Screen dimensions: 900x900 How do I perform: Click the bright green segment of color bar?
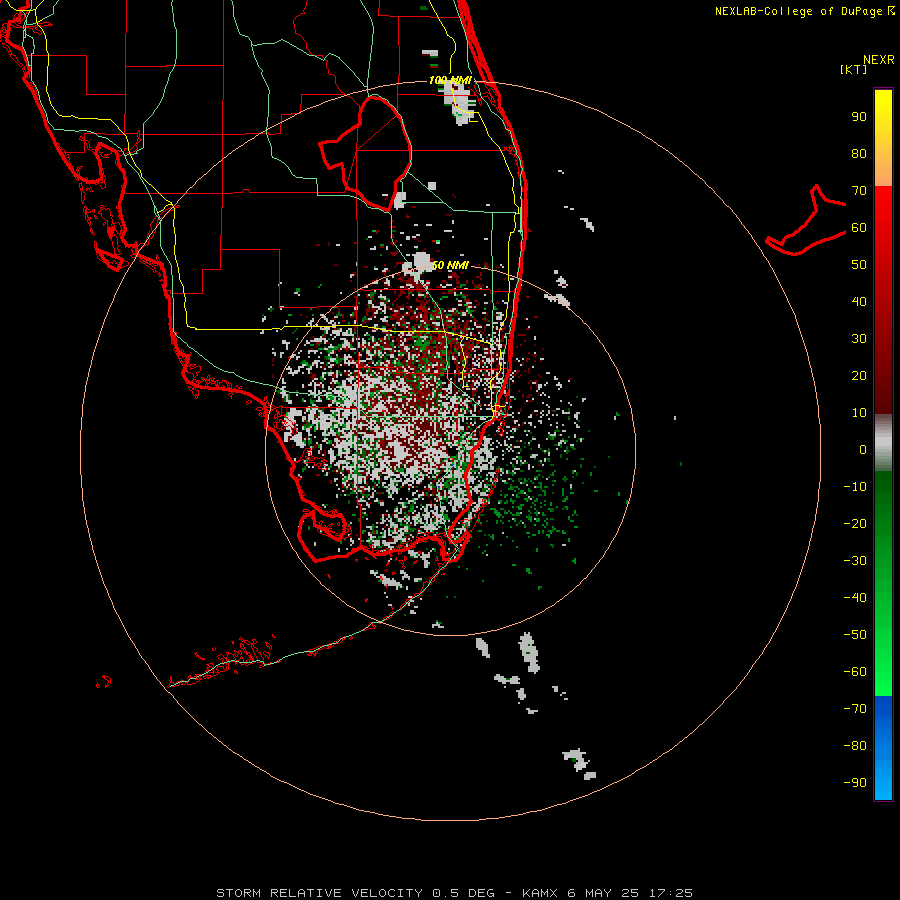pos(883,660)
